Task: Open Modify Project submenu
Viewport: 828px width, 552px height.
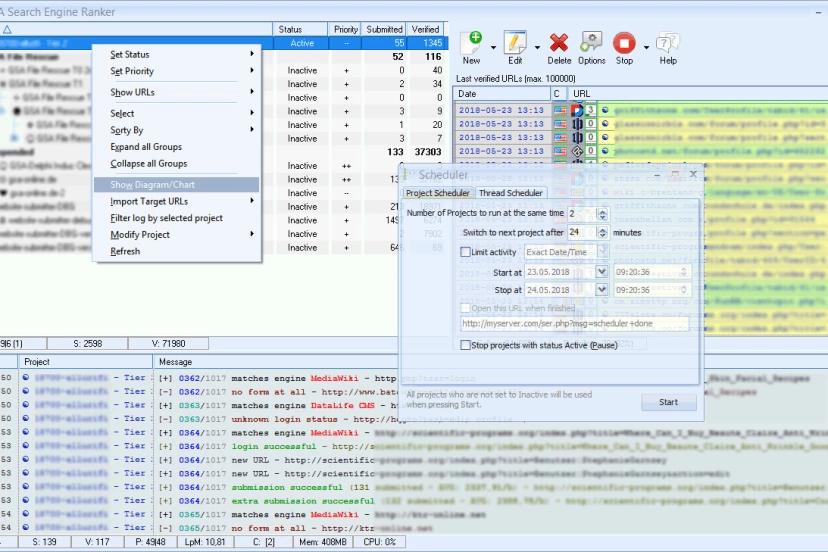Action: coord(177,235)
